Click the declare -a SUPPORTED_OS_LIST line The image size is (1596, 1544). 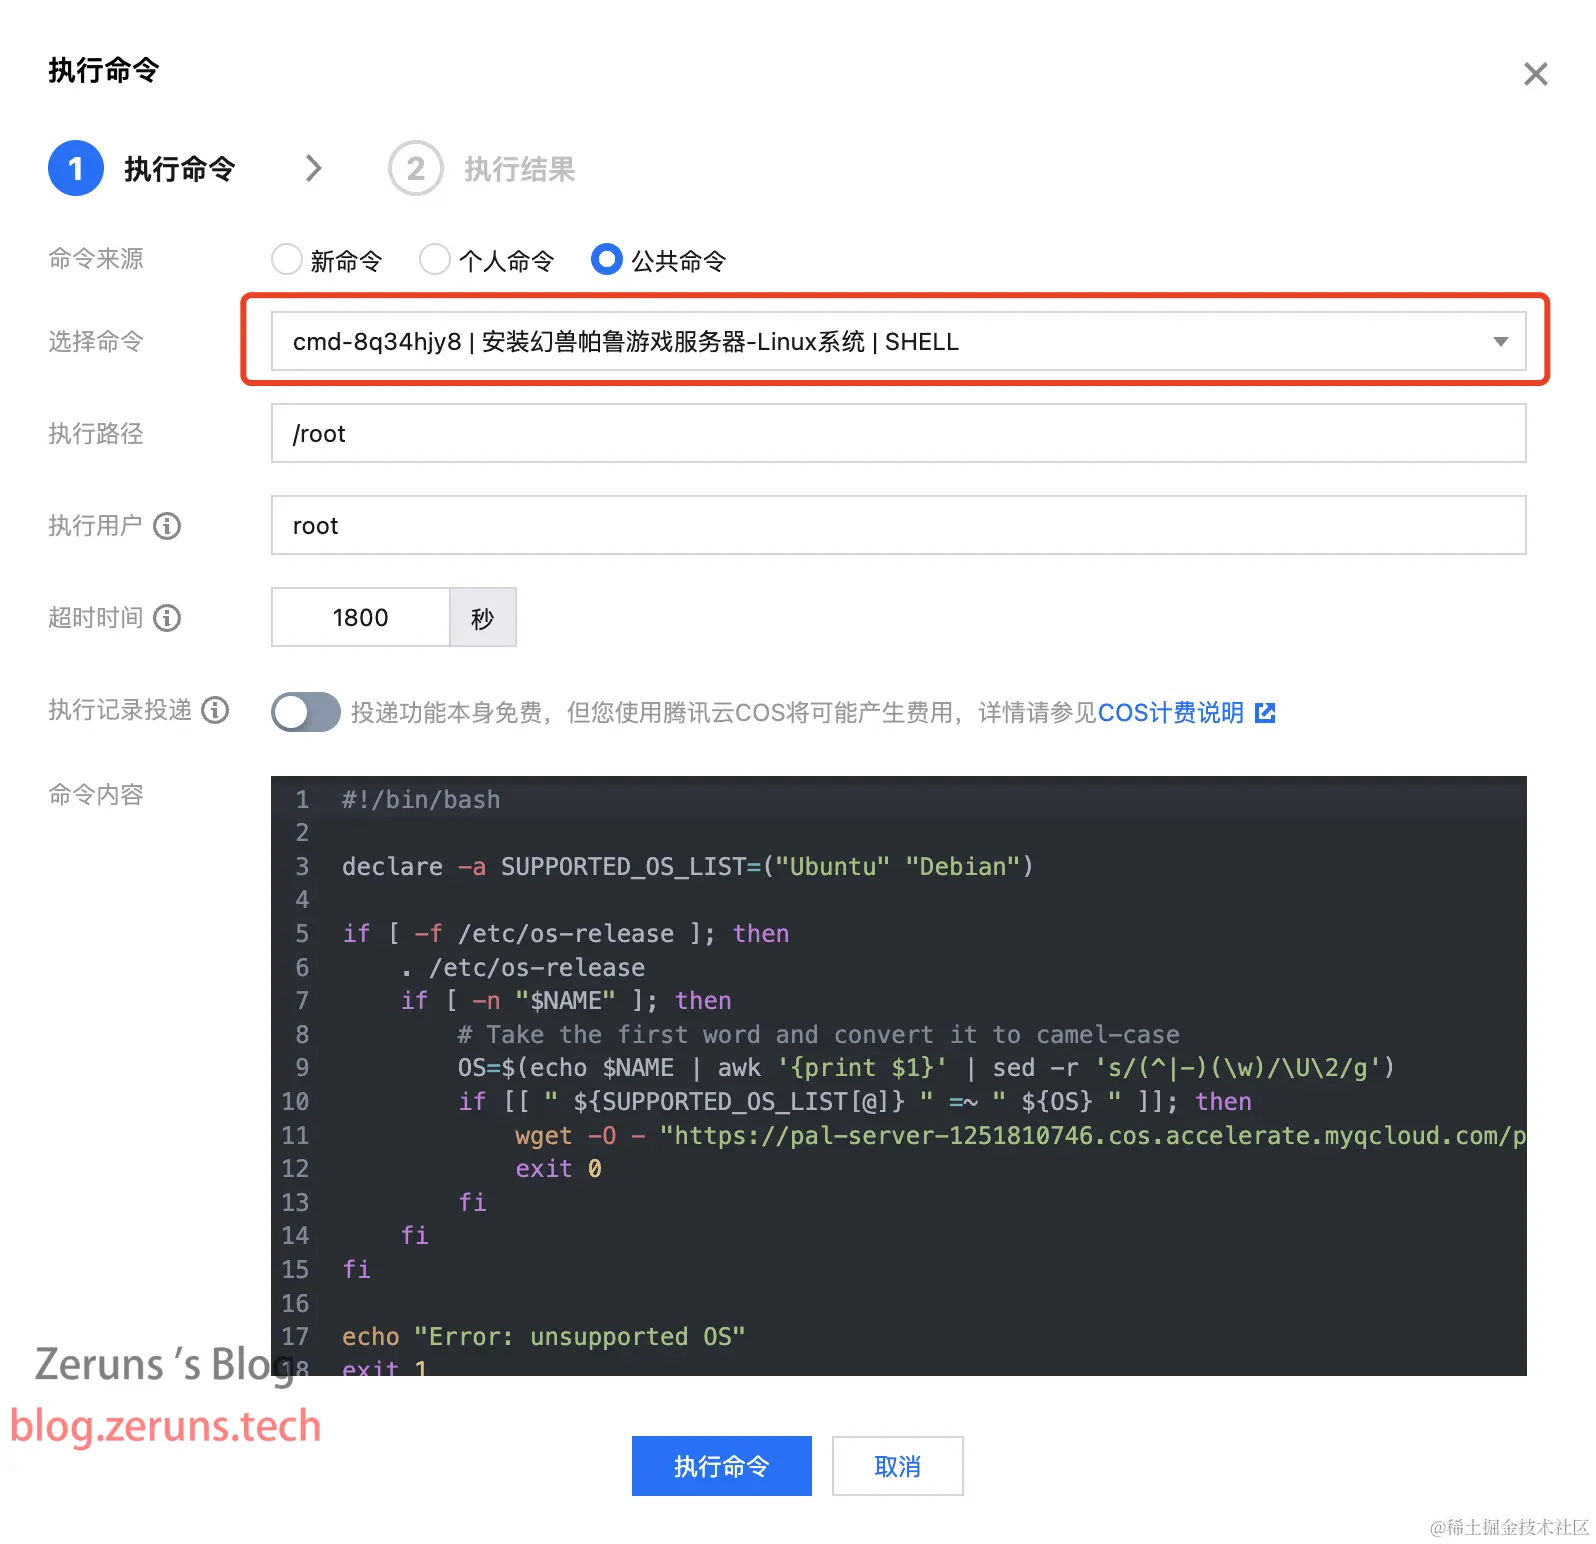(688, 866)
